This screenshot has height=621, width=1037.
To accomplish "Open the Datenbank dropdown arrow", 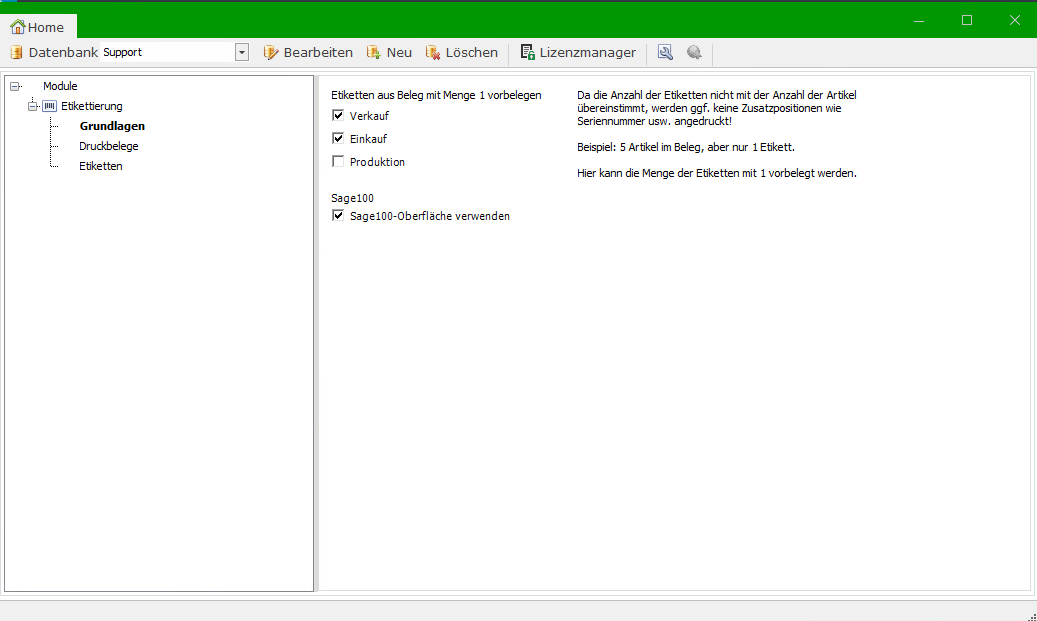I will (242, 53).
